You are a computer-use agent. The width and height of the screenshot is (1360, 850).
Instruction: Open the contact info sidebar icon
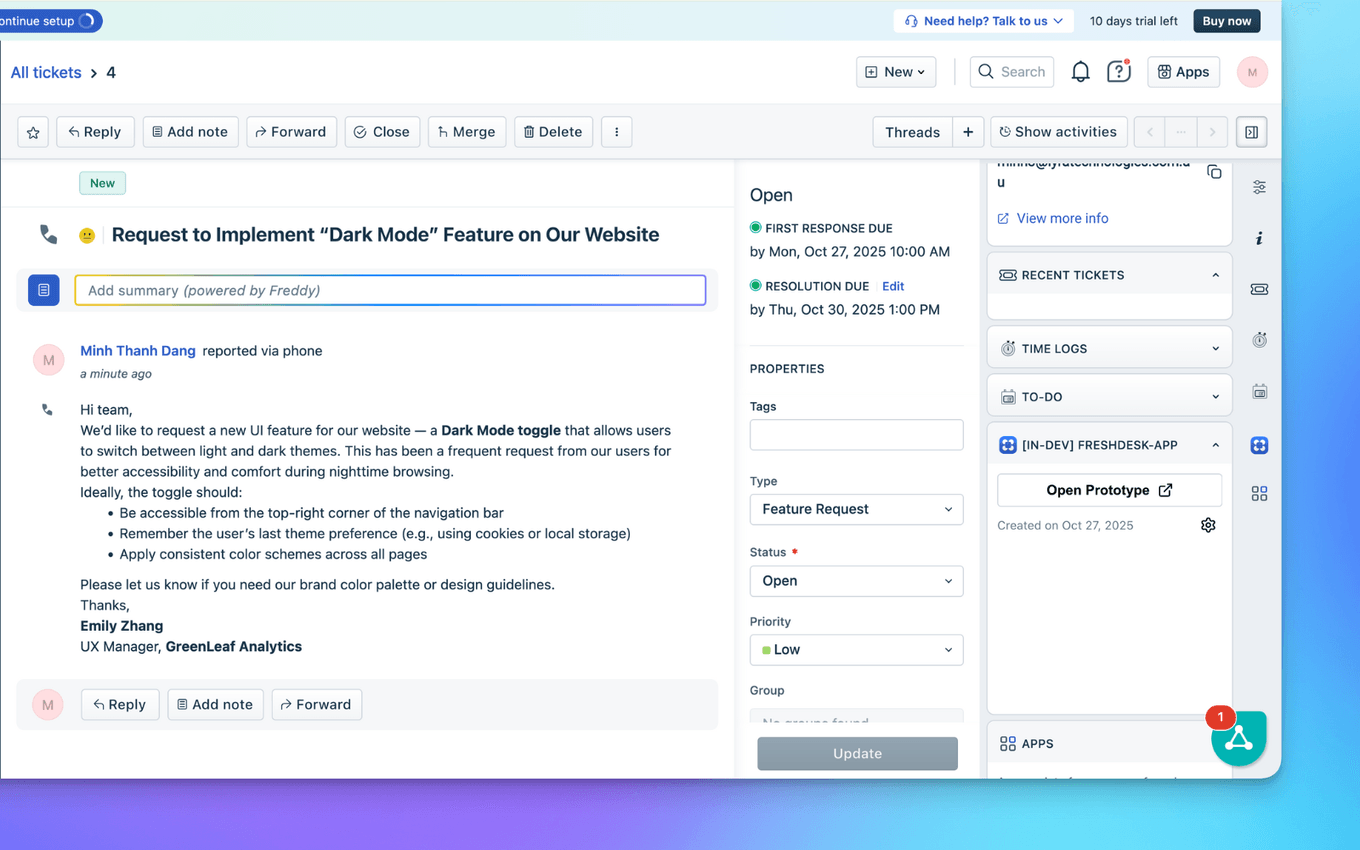[x=1259, y=238]
